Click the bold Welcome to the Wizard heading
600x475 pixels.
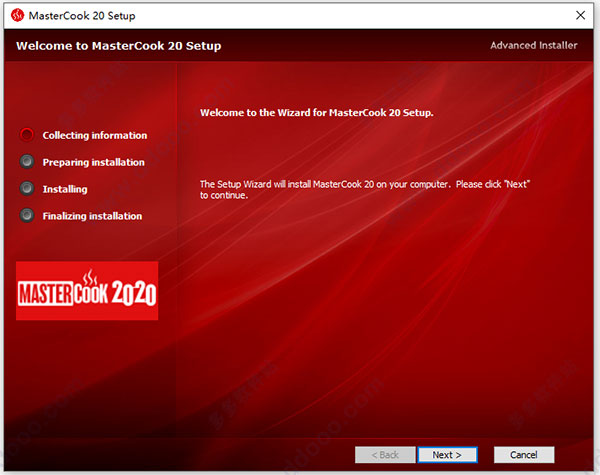317,113
